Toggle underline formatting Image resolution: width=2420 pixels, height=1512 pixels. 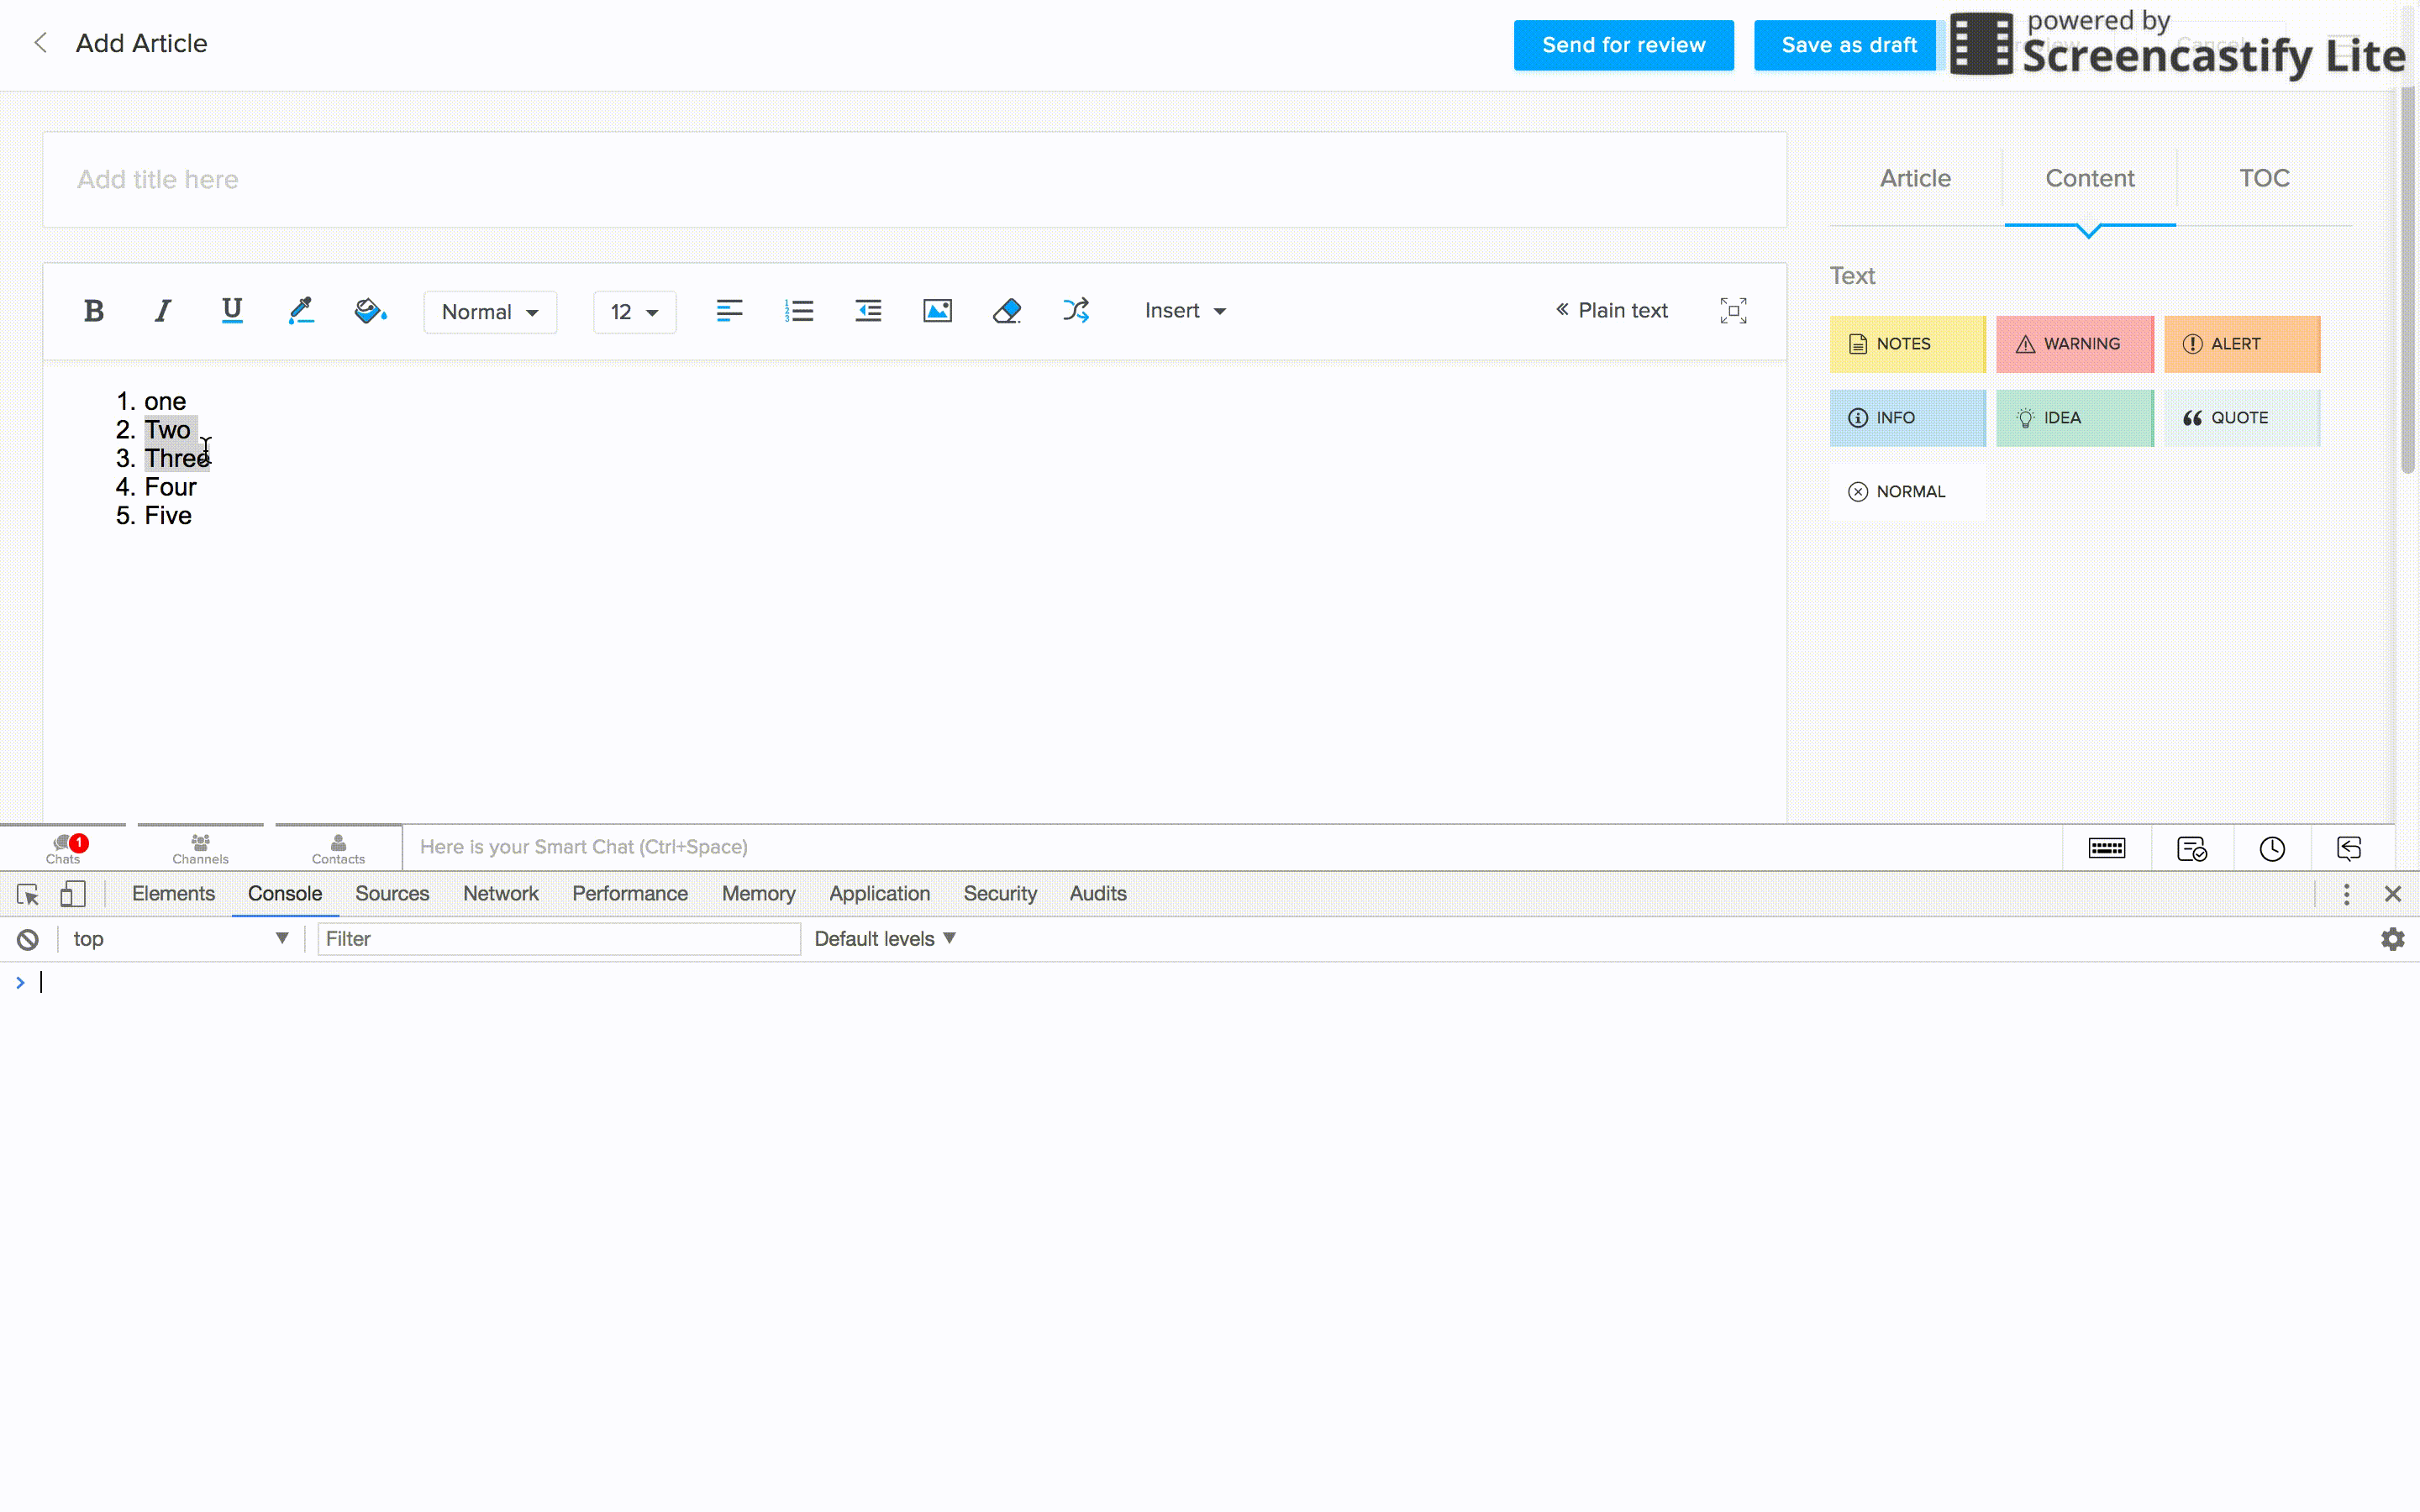pos(231,310)
